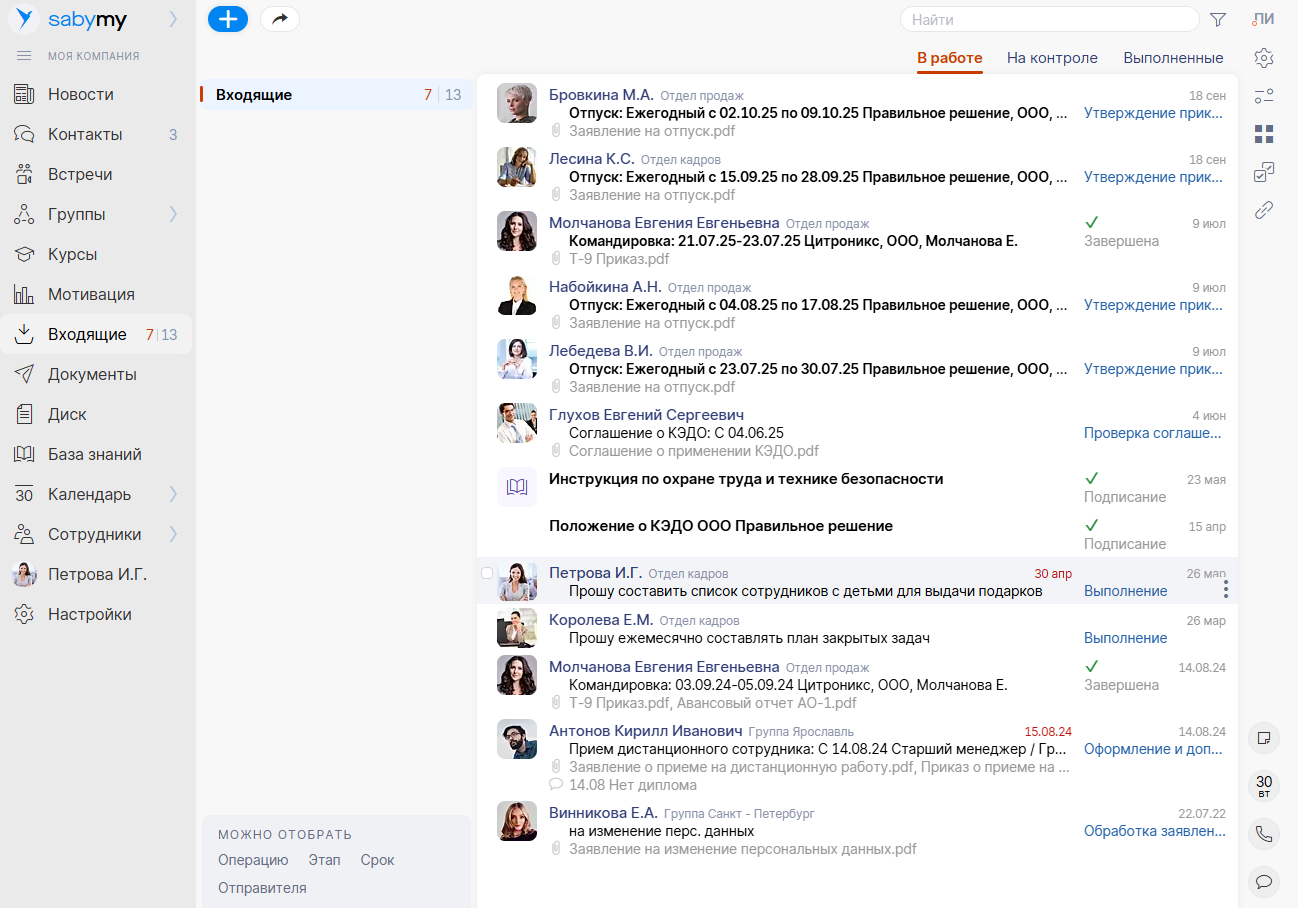Viewport: 1298px width, 908px height.
Task: Click the blue plus create button
Action: [228, 19]
